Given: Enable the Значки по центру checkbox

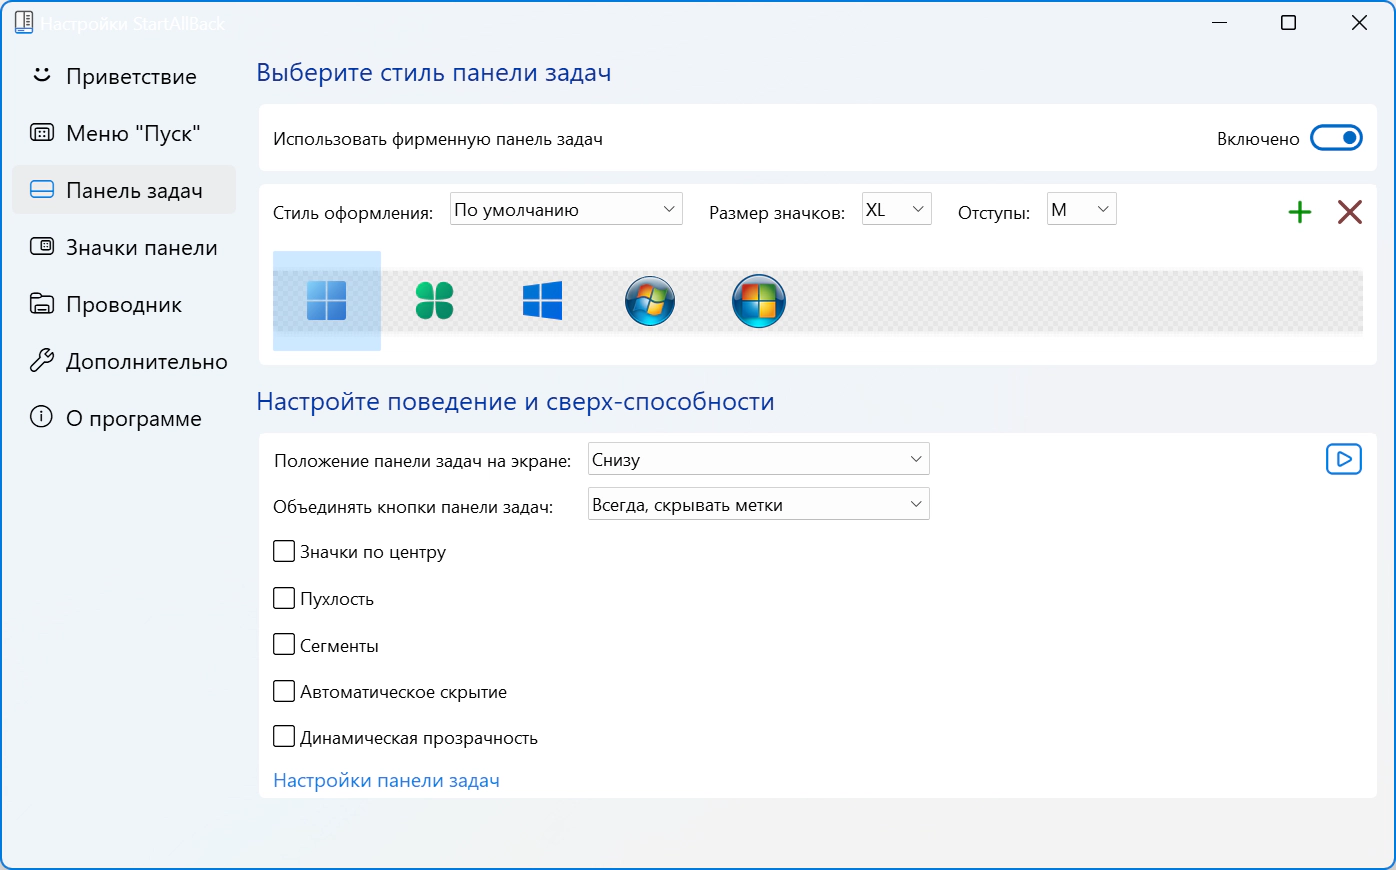Looking at the screenshot, I should tap(284, 551).
